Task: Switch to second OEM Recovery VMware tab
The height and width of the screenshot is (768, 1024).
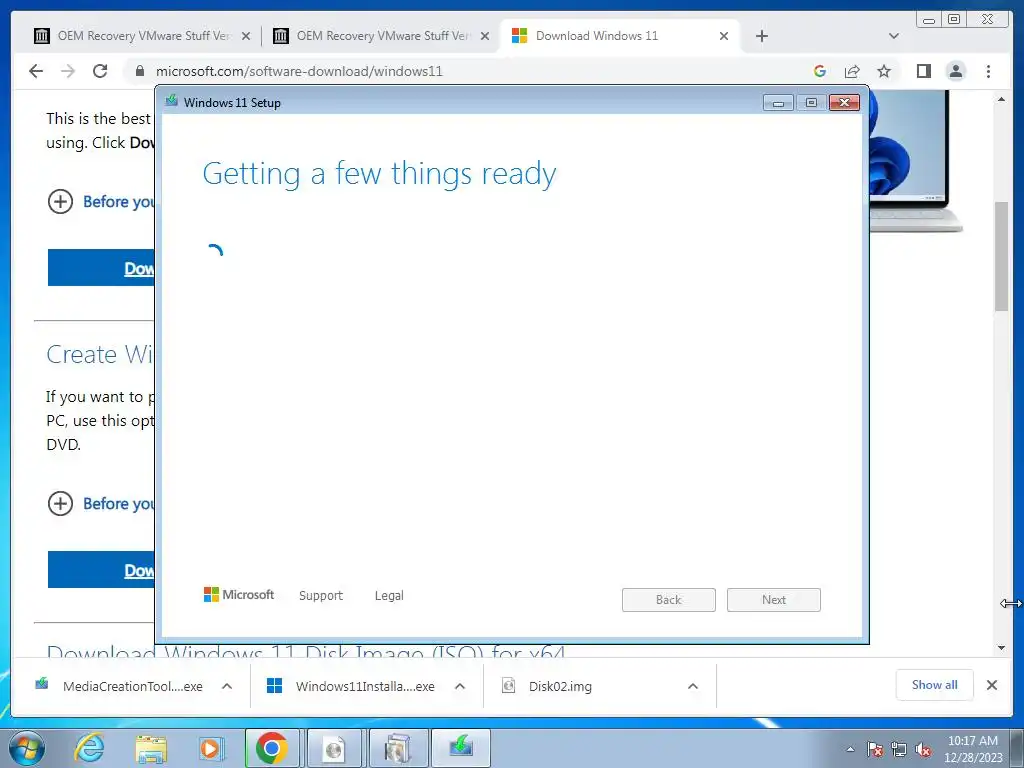Action: pyautogui.click(x=383, y=36)
